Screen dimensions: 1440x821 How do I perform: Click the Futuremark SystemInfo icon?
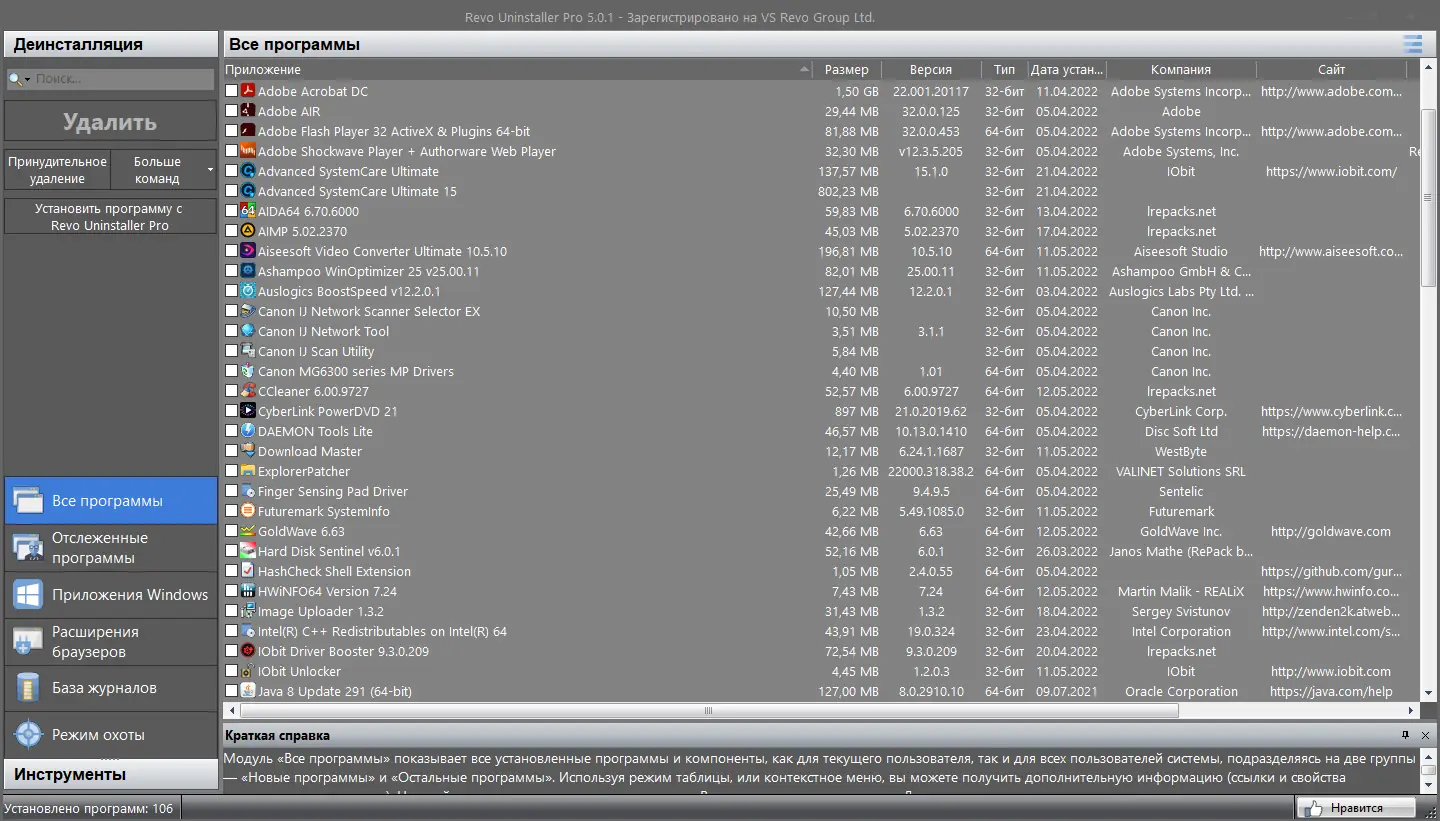point(248,511)
